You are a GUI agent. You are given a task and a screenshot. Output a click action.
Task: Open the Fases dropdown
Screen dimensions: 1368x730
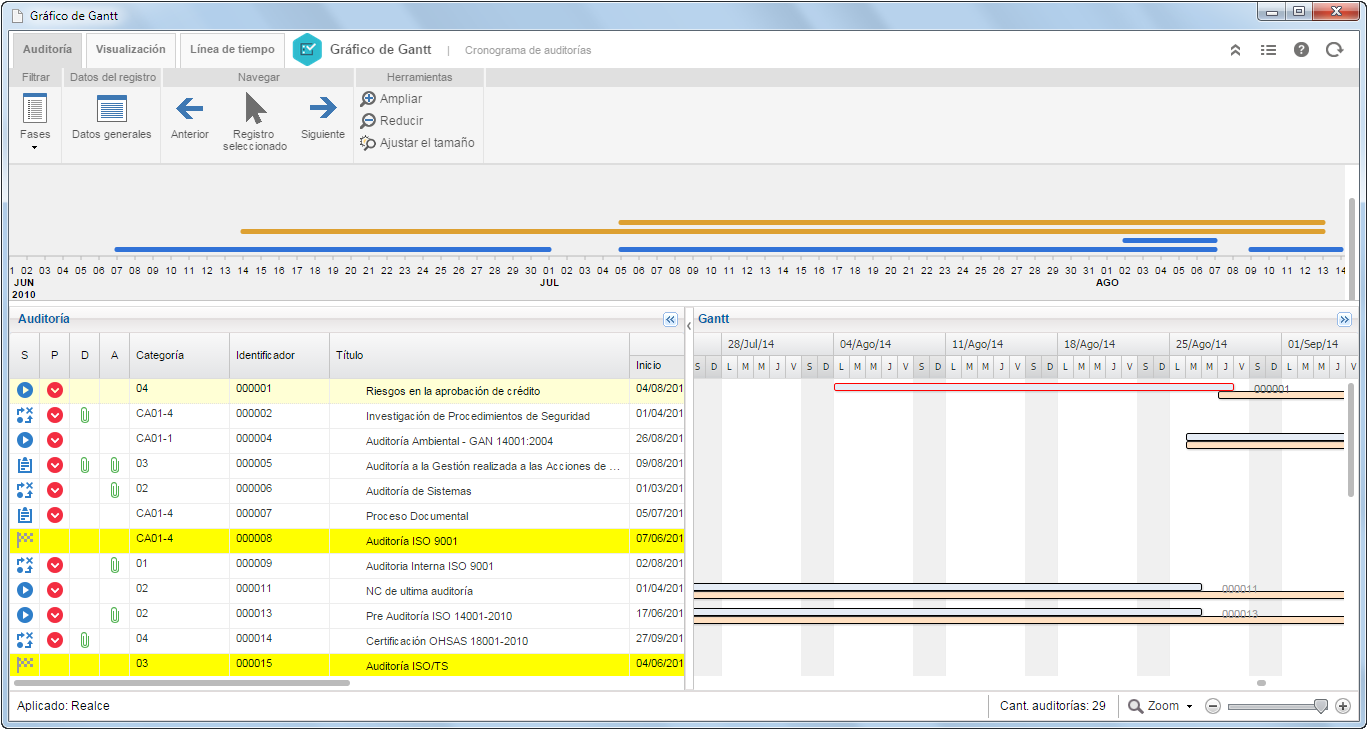[35, 123]
